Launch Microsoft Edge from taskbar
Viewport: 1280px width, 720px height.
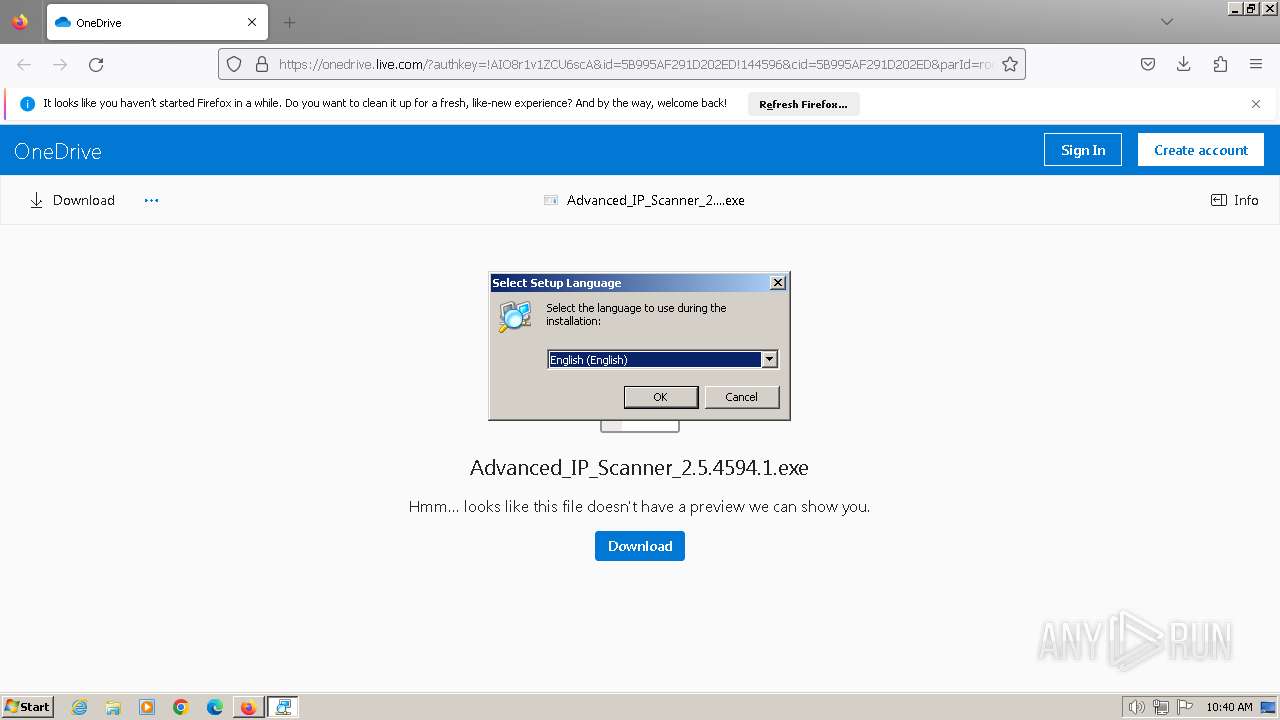[x=215, y=707]
